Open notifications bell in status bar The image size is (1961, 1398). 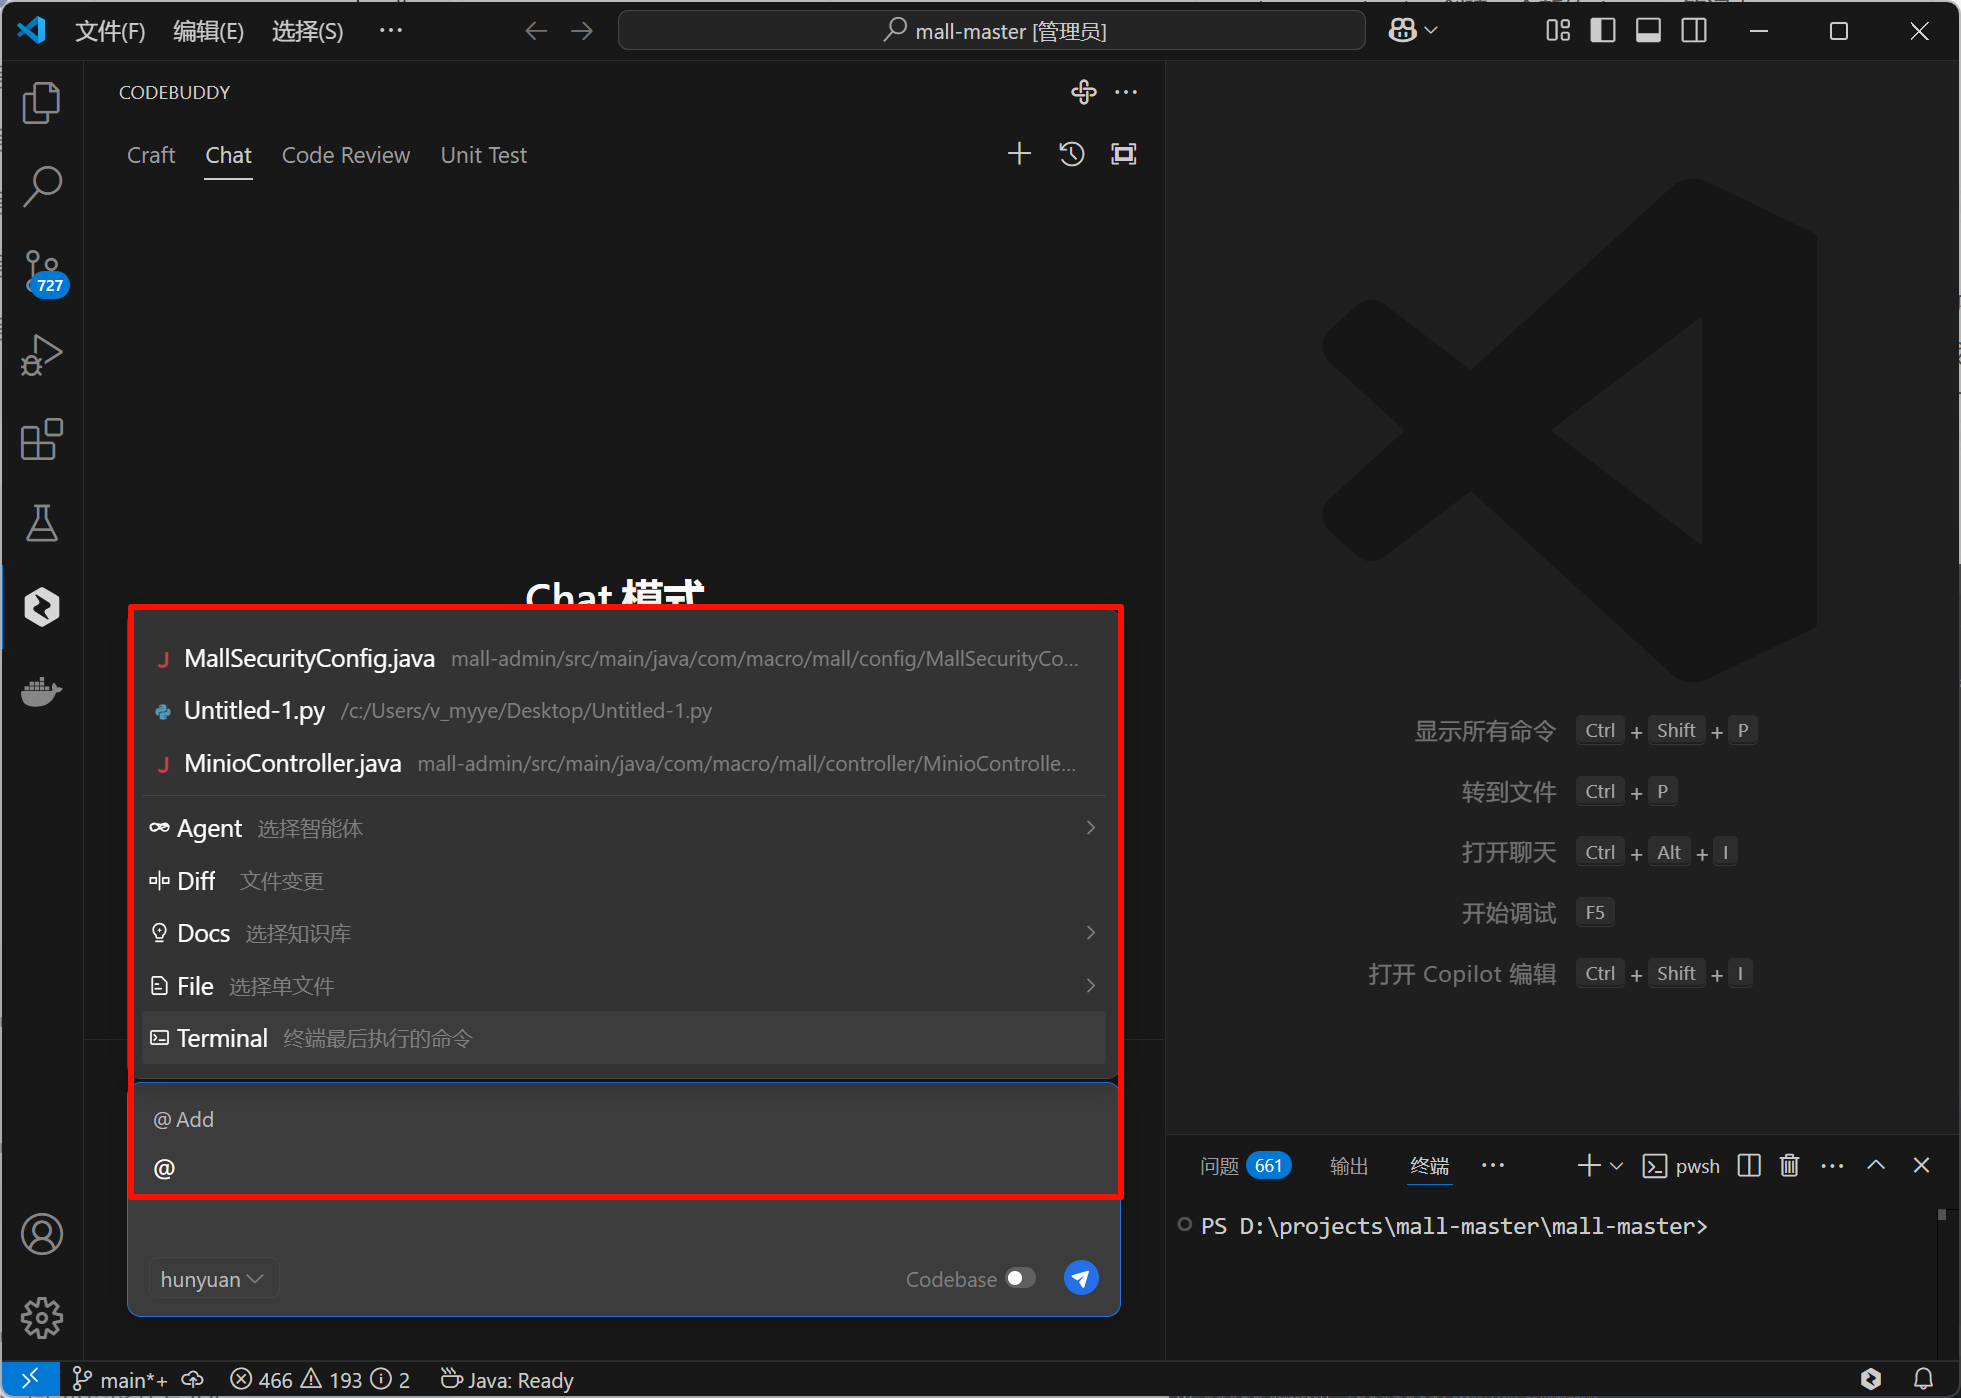coord(1923,1380)
